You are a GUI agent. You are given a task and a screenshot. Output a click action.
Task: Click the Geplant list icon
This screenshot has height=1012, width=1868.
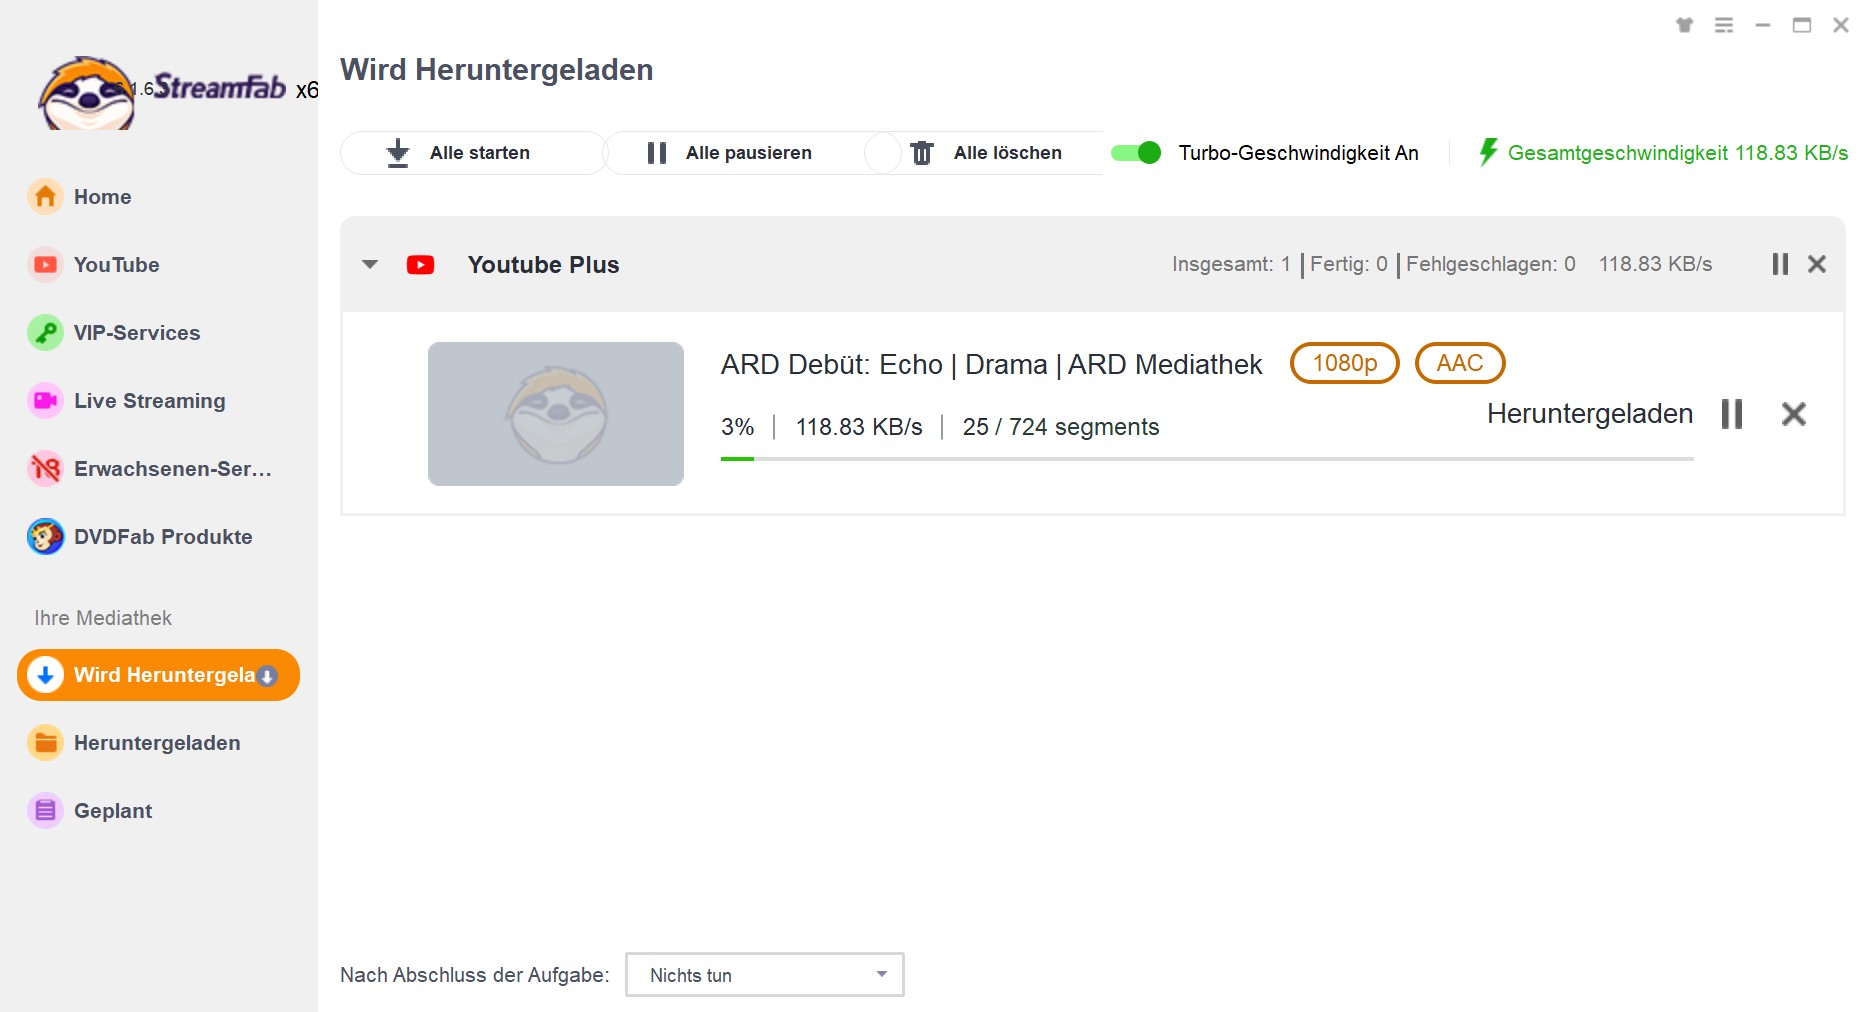coord(45,811)
